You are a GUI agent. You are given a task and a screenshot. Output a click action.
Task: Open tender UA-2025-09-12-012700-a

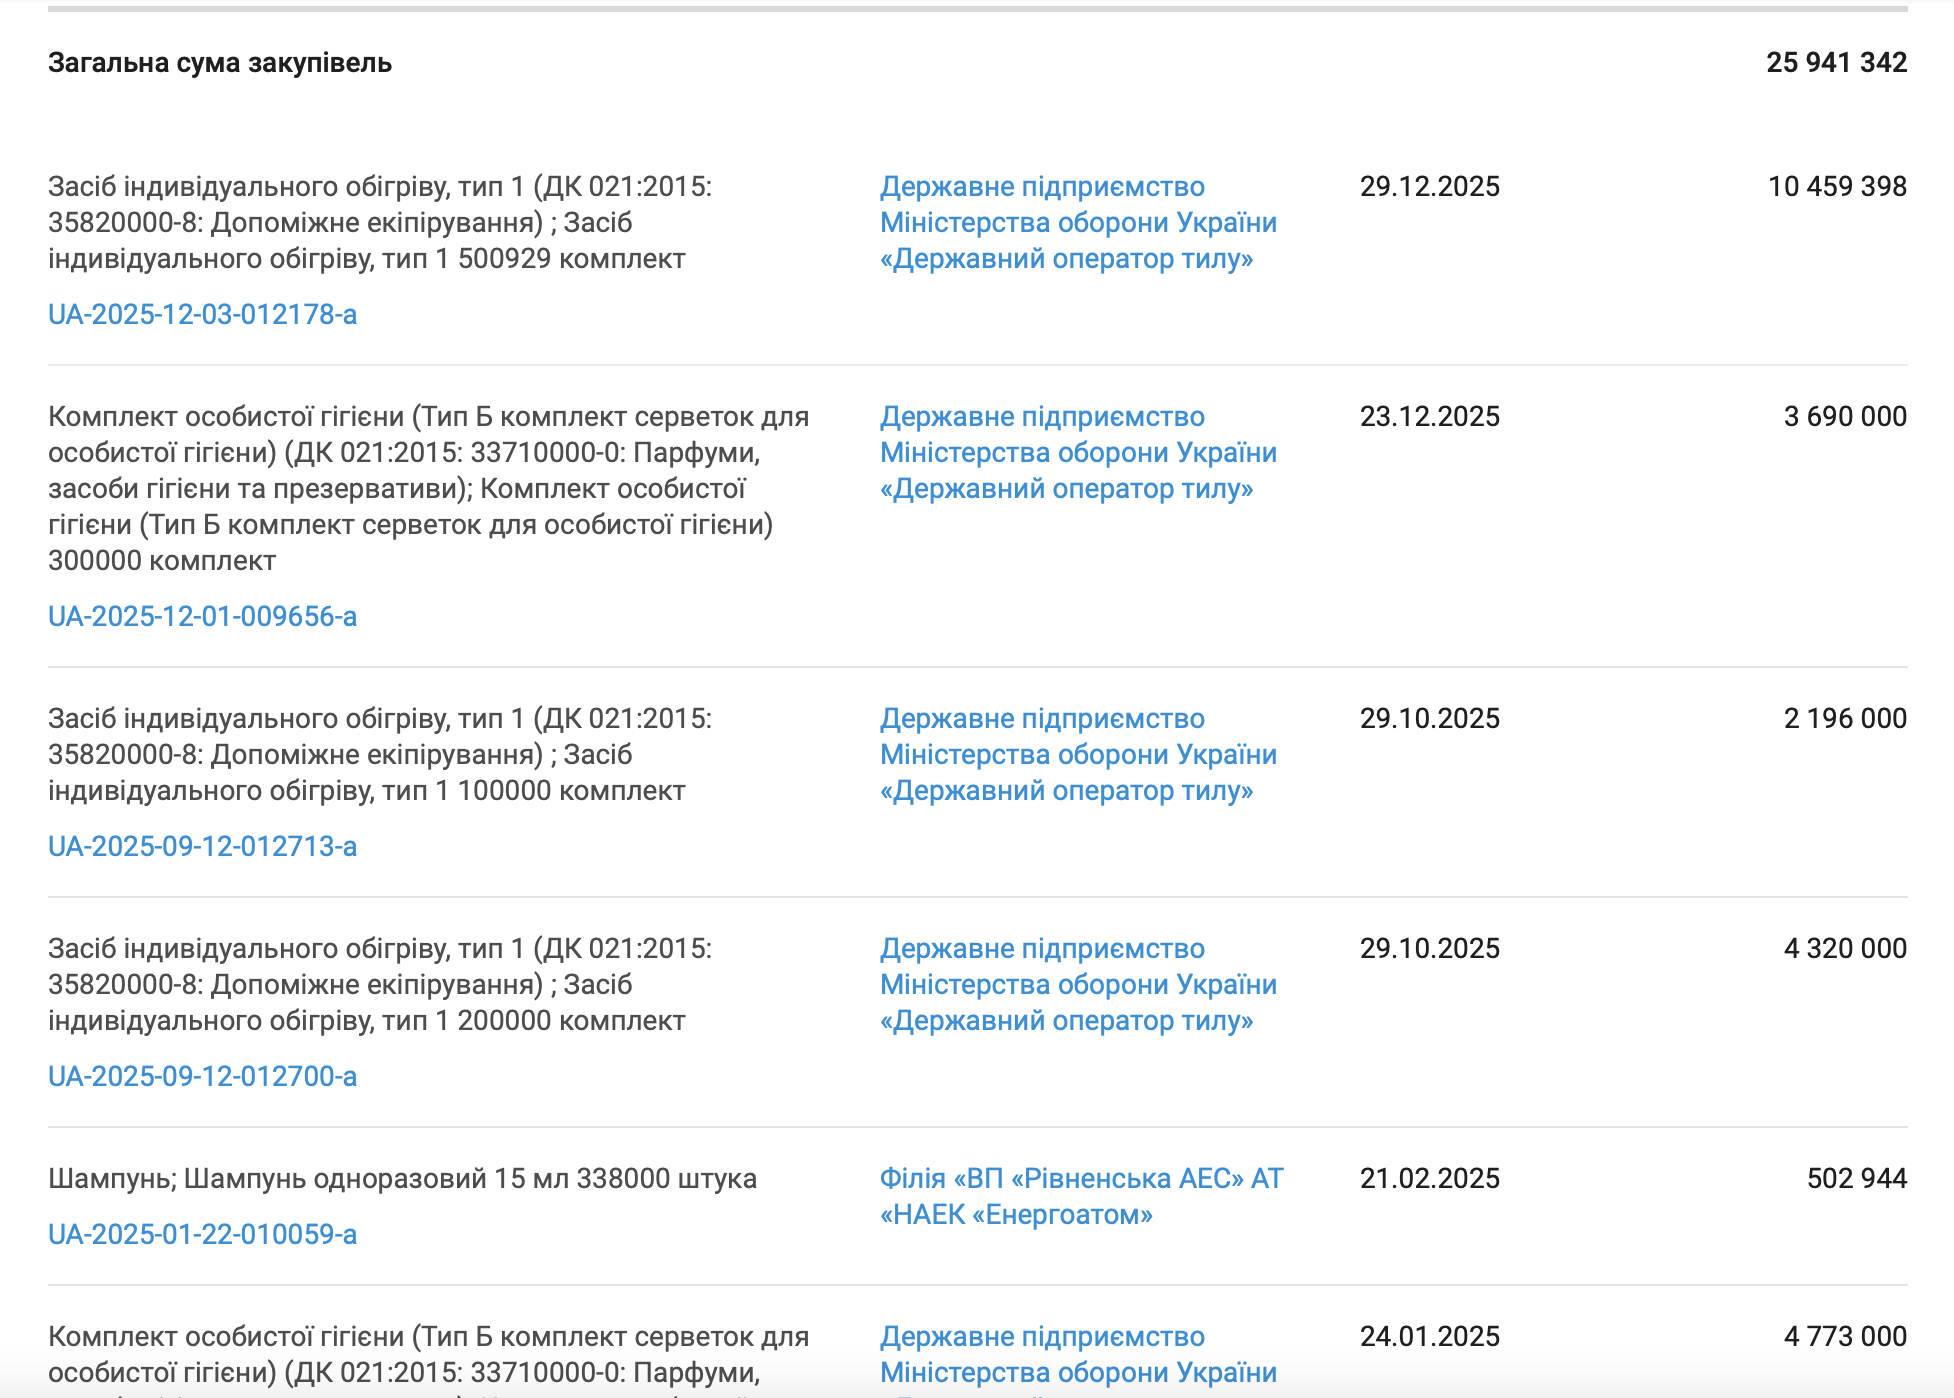click(x=202, y=1076)
